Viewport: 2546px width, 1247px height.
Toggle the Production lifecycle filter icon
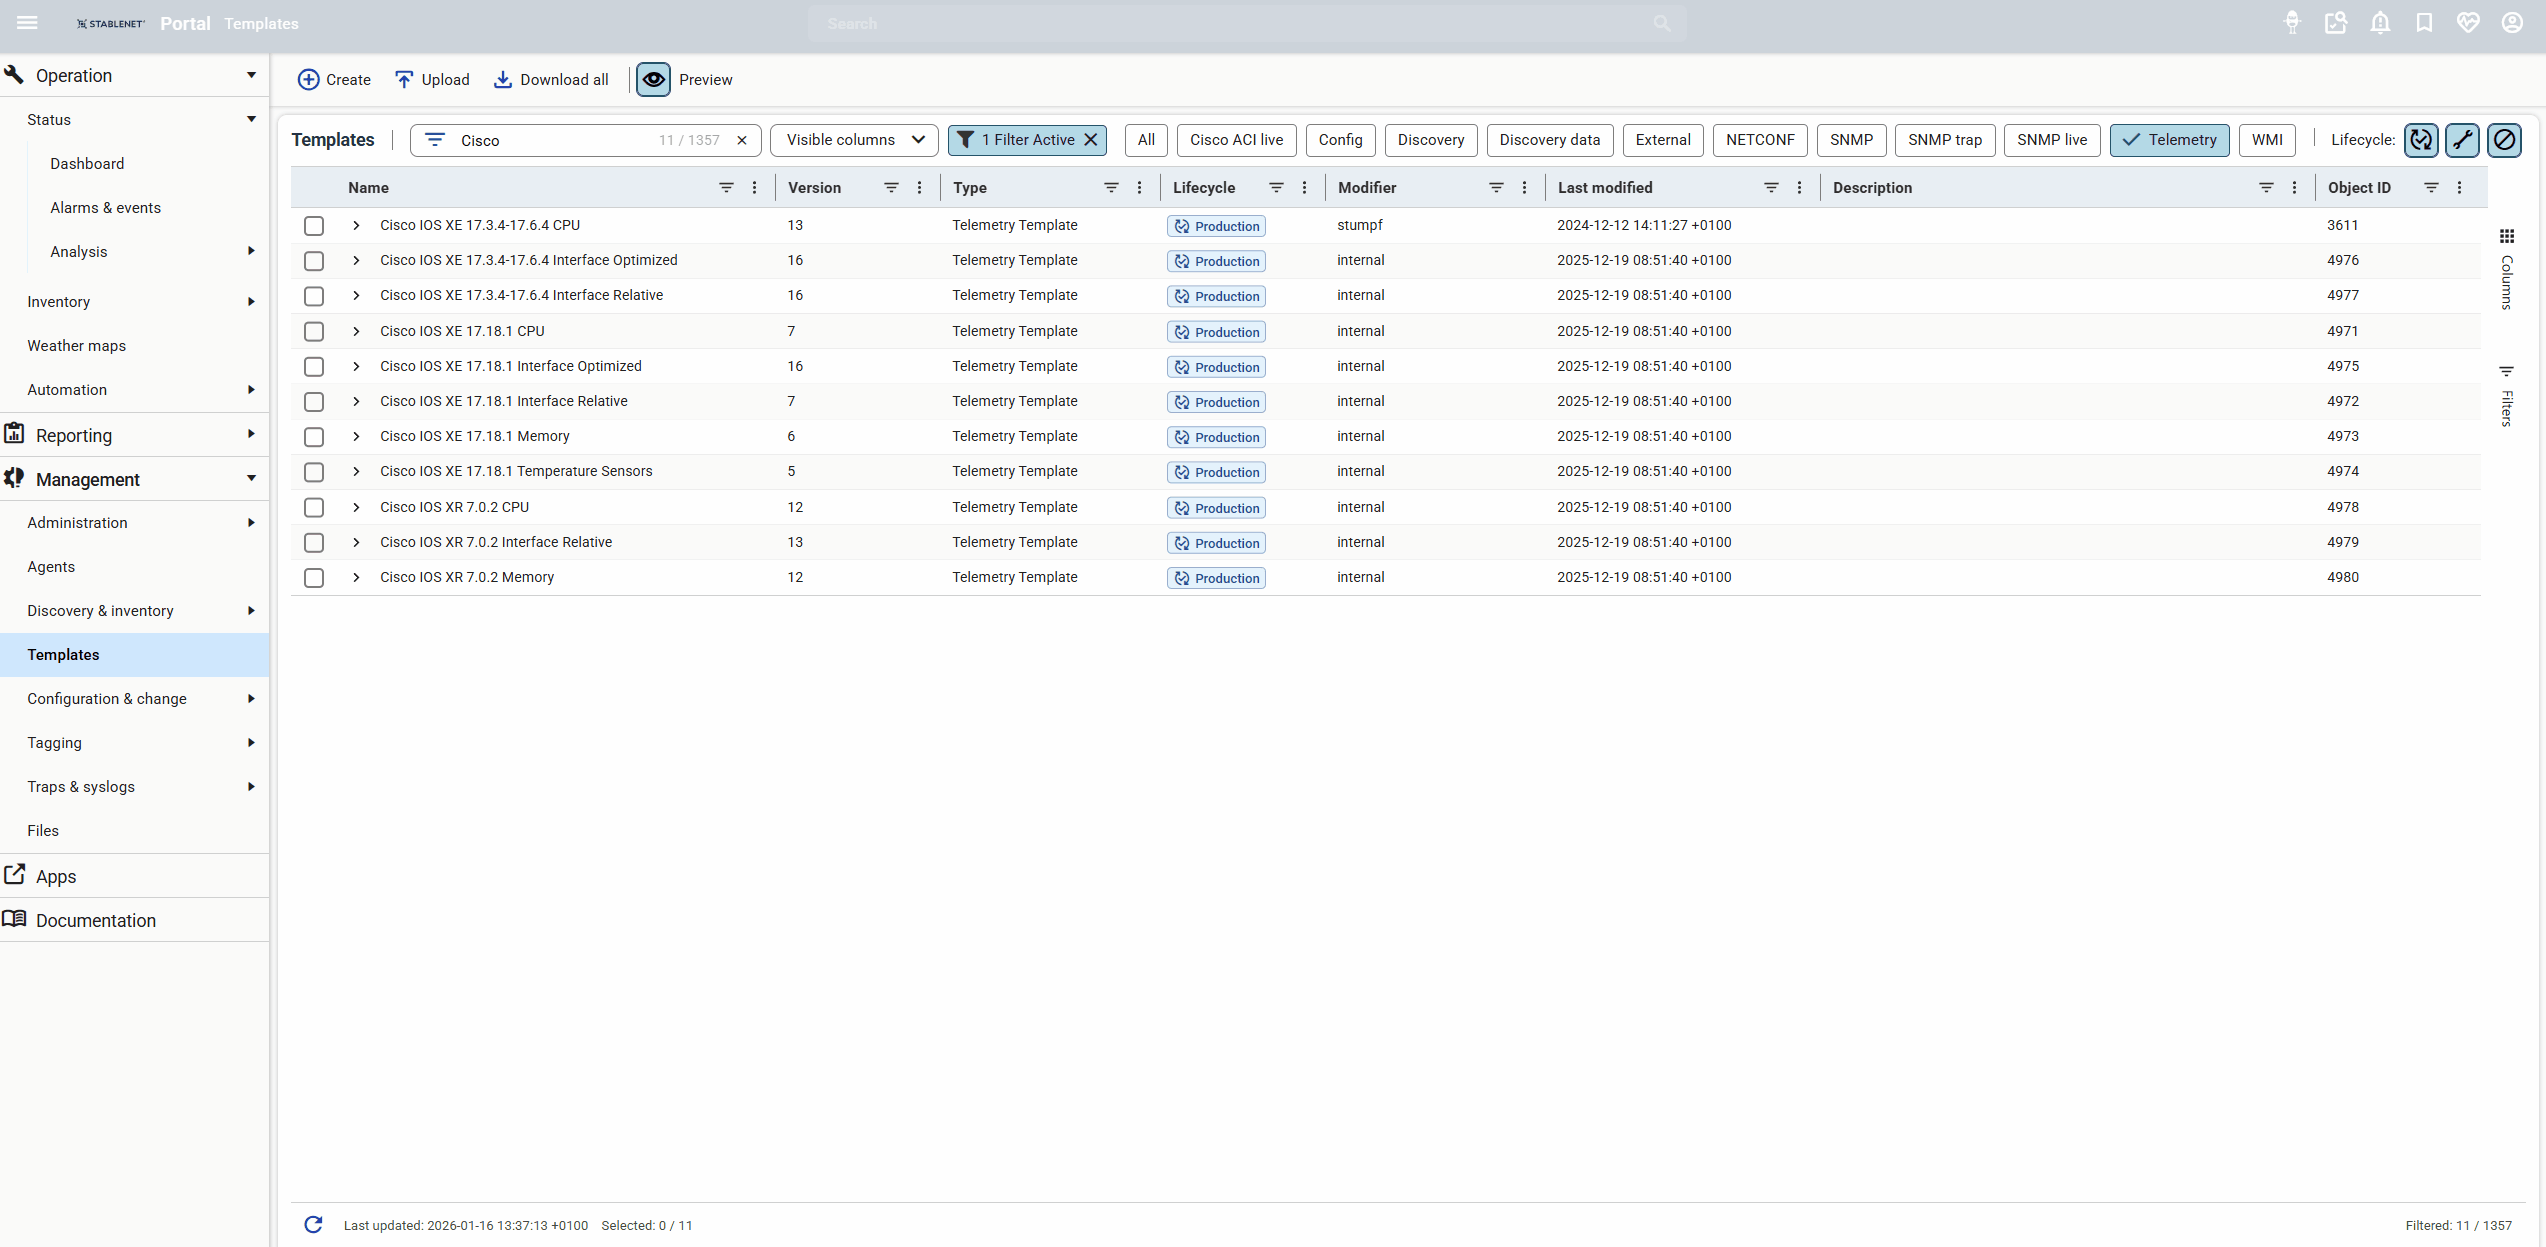pyautogui.click(x=2421, y=140)
